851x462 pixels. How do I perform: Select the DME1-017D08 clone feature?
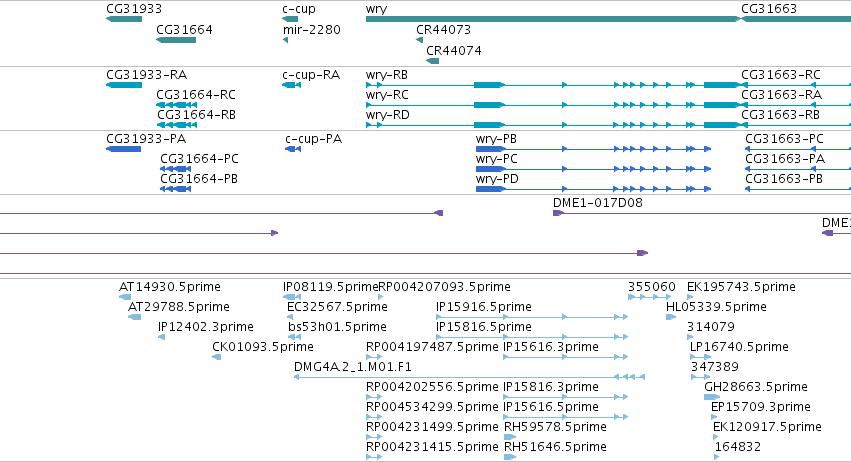click(x=598, y=203)
